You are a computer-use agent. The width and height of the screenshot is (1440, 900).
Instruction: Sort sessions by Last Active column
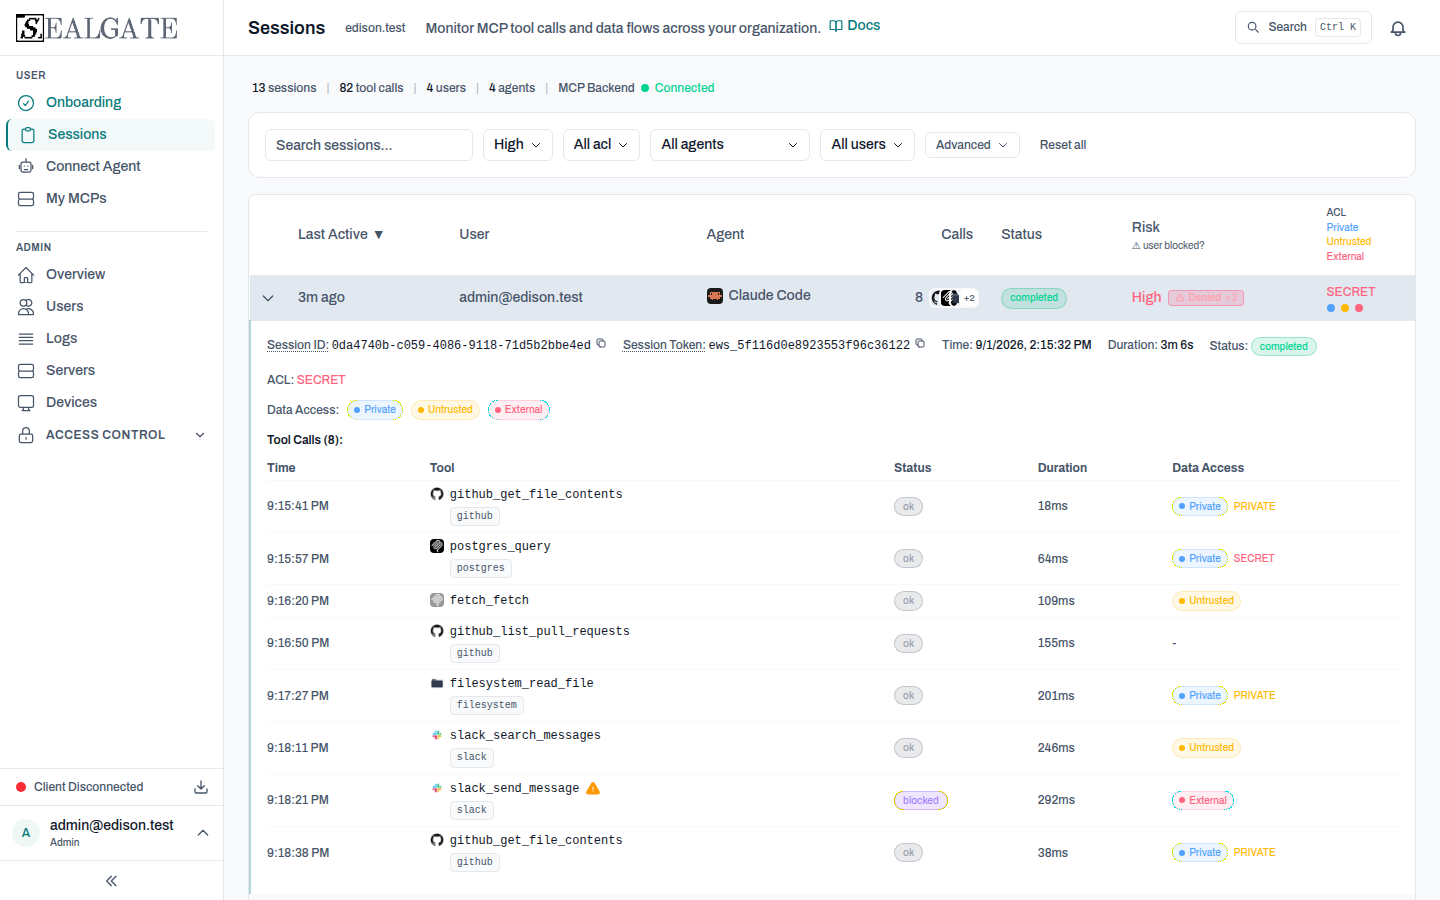pyautogui.click(x=341, y=234)
